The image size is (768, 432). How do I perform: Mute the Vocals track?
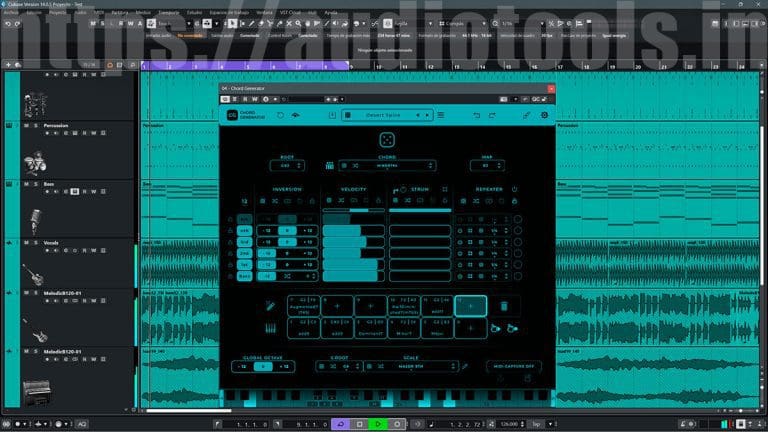pos(26,243)
